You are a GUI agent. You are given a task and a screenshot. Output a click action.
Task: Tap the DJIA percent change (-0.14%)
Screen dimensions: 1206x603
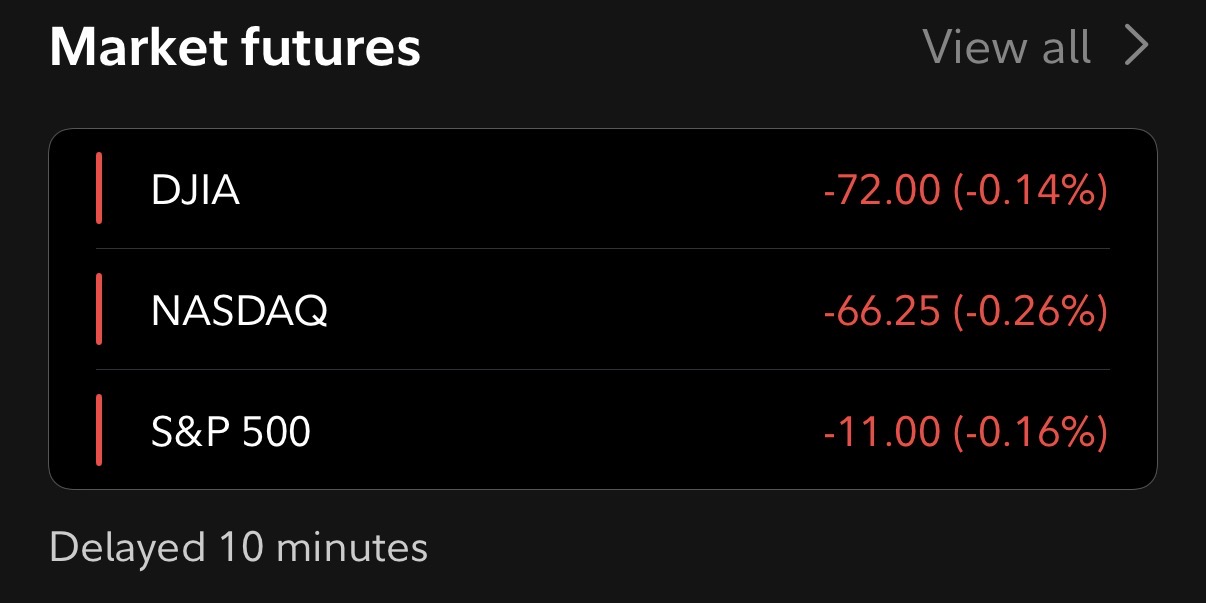(1030, 190)
